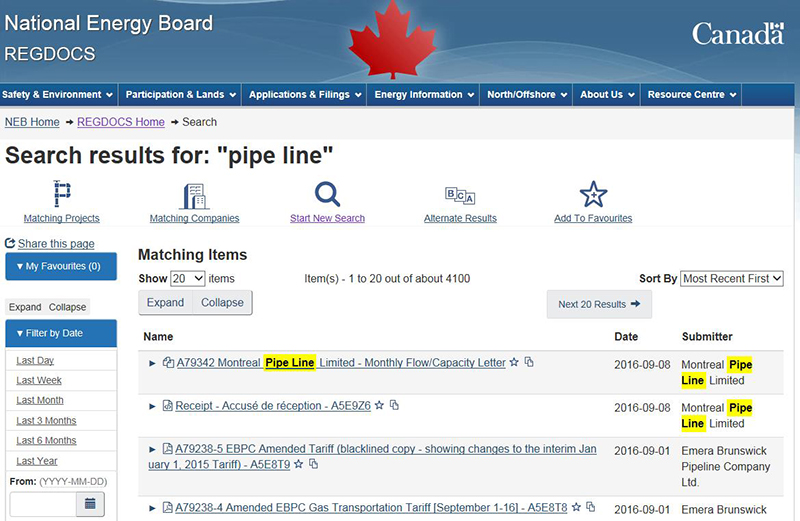Viewport: 800px width, 521px height.
Task: Click PDF icon before A79238-4 Amended EBPC item
Action: coord(167,507)
